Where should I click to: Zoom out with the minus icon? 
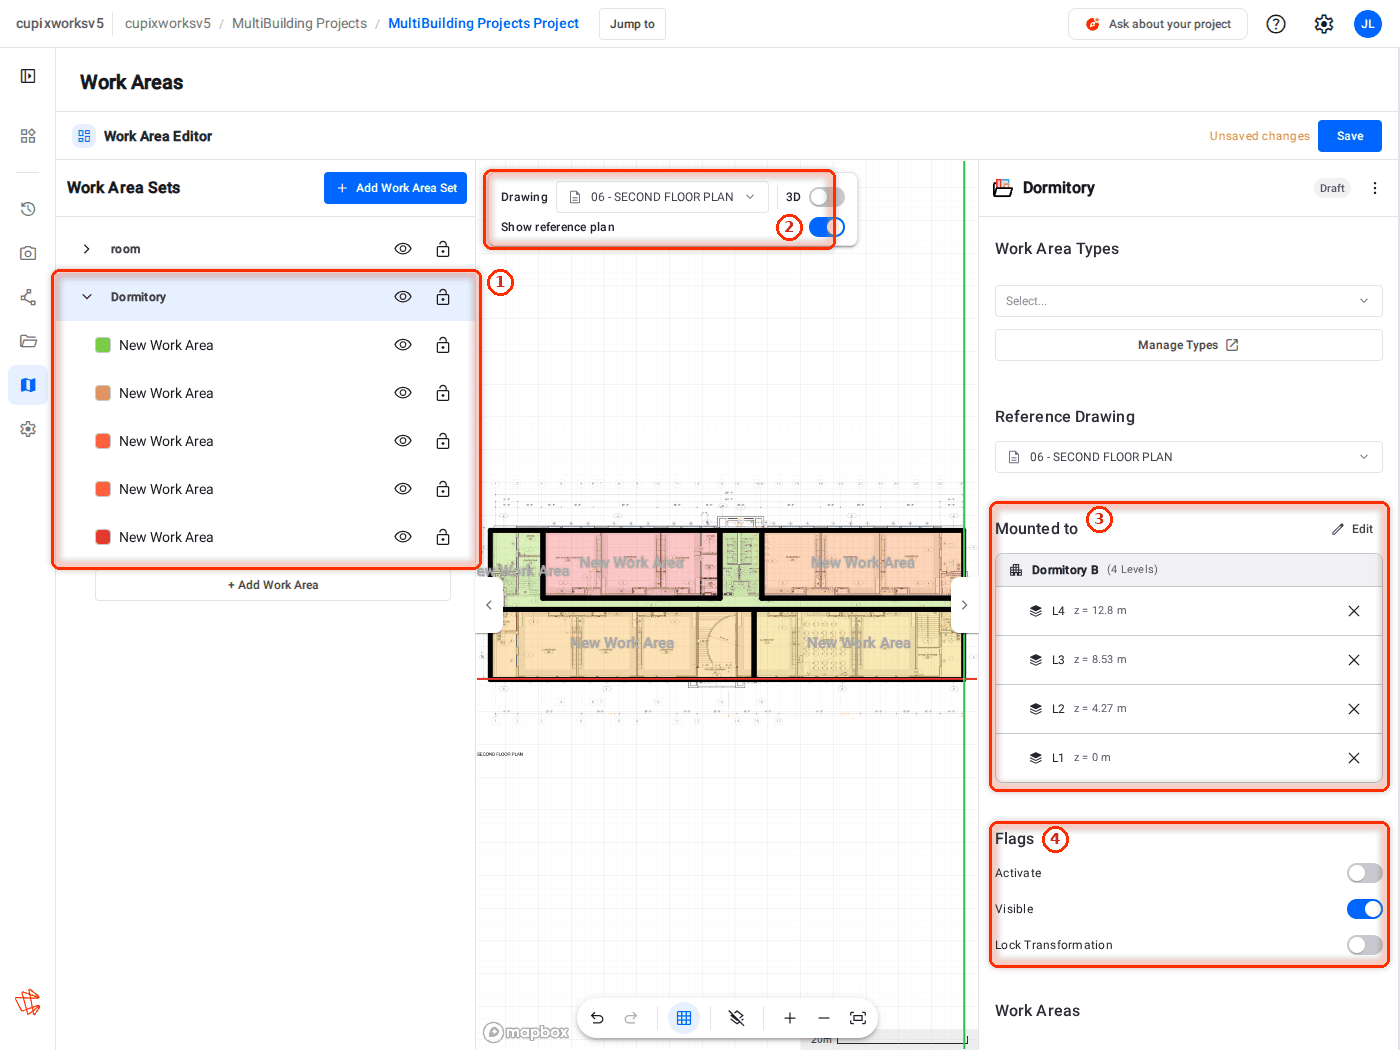click(824, 1018)
